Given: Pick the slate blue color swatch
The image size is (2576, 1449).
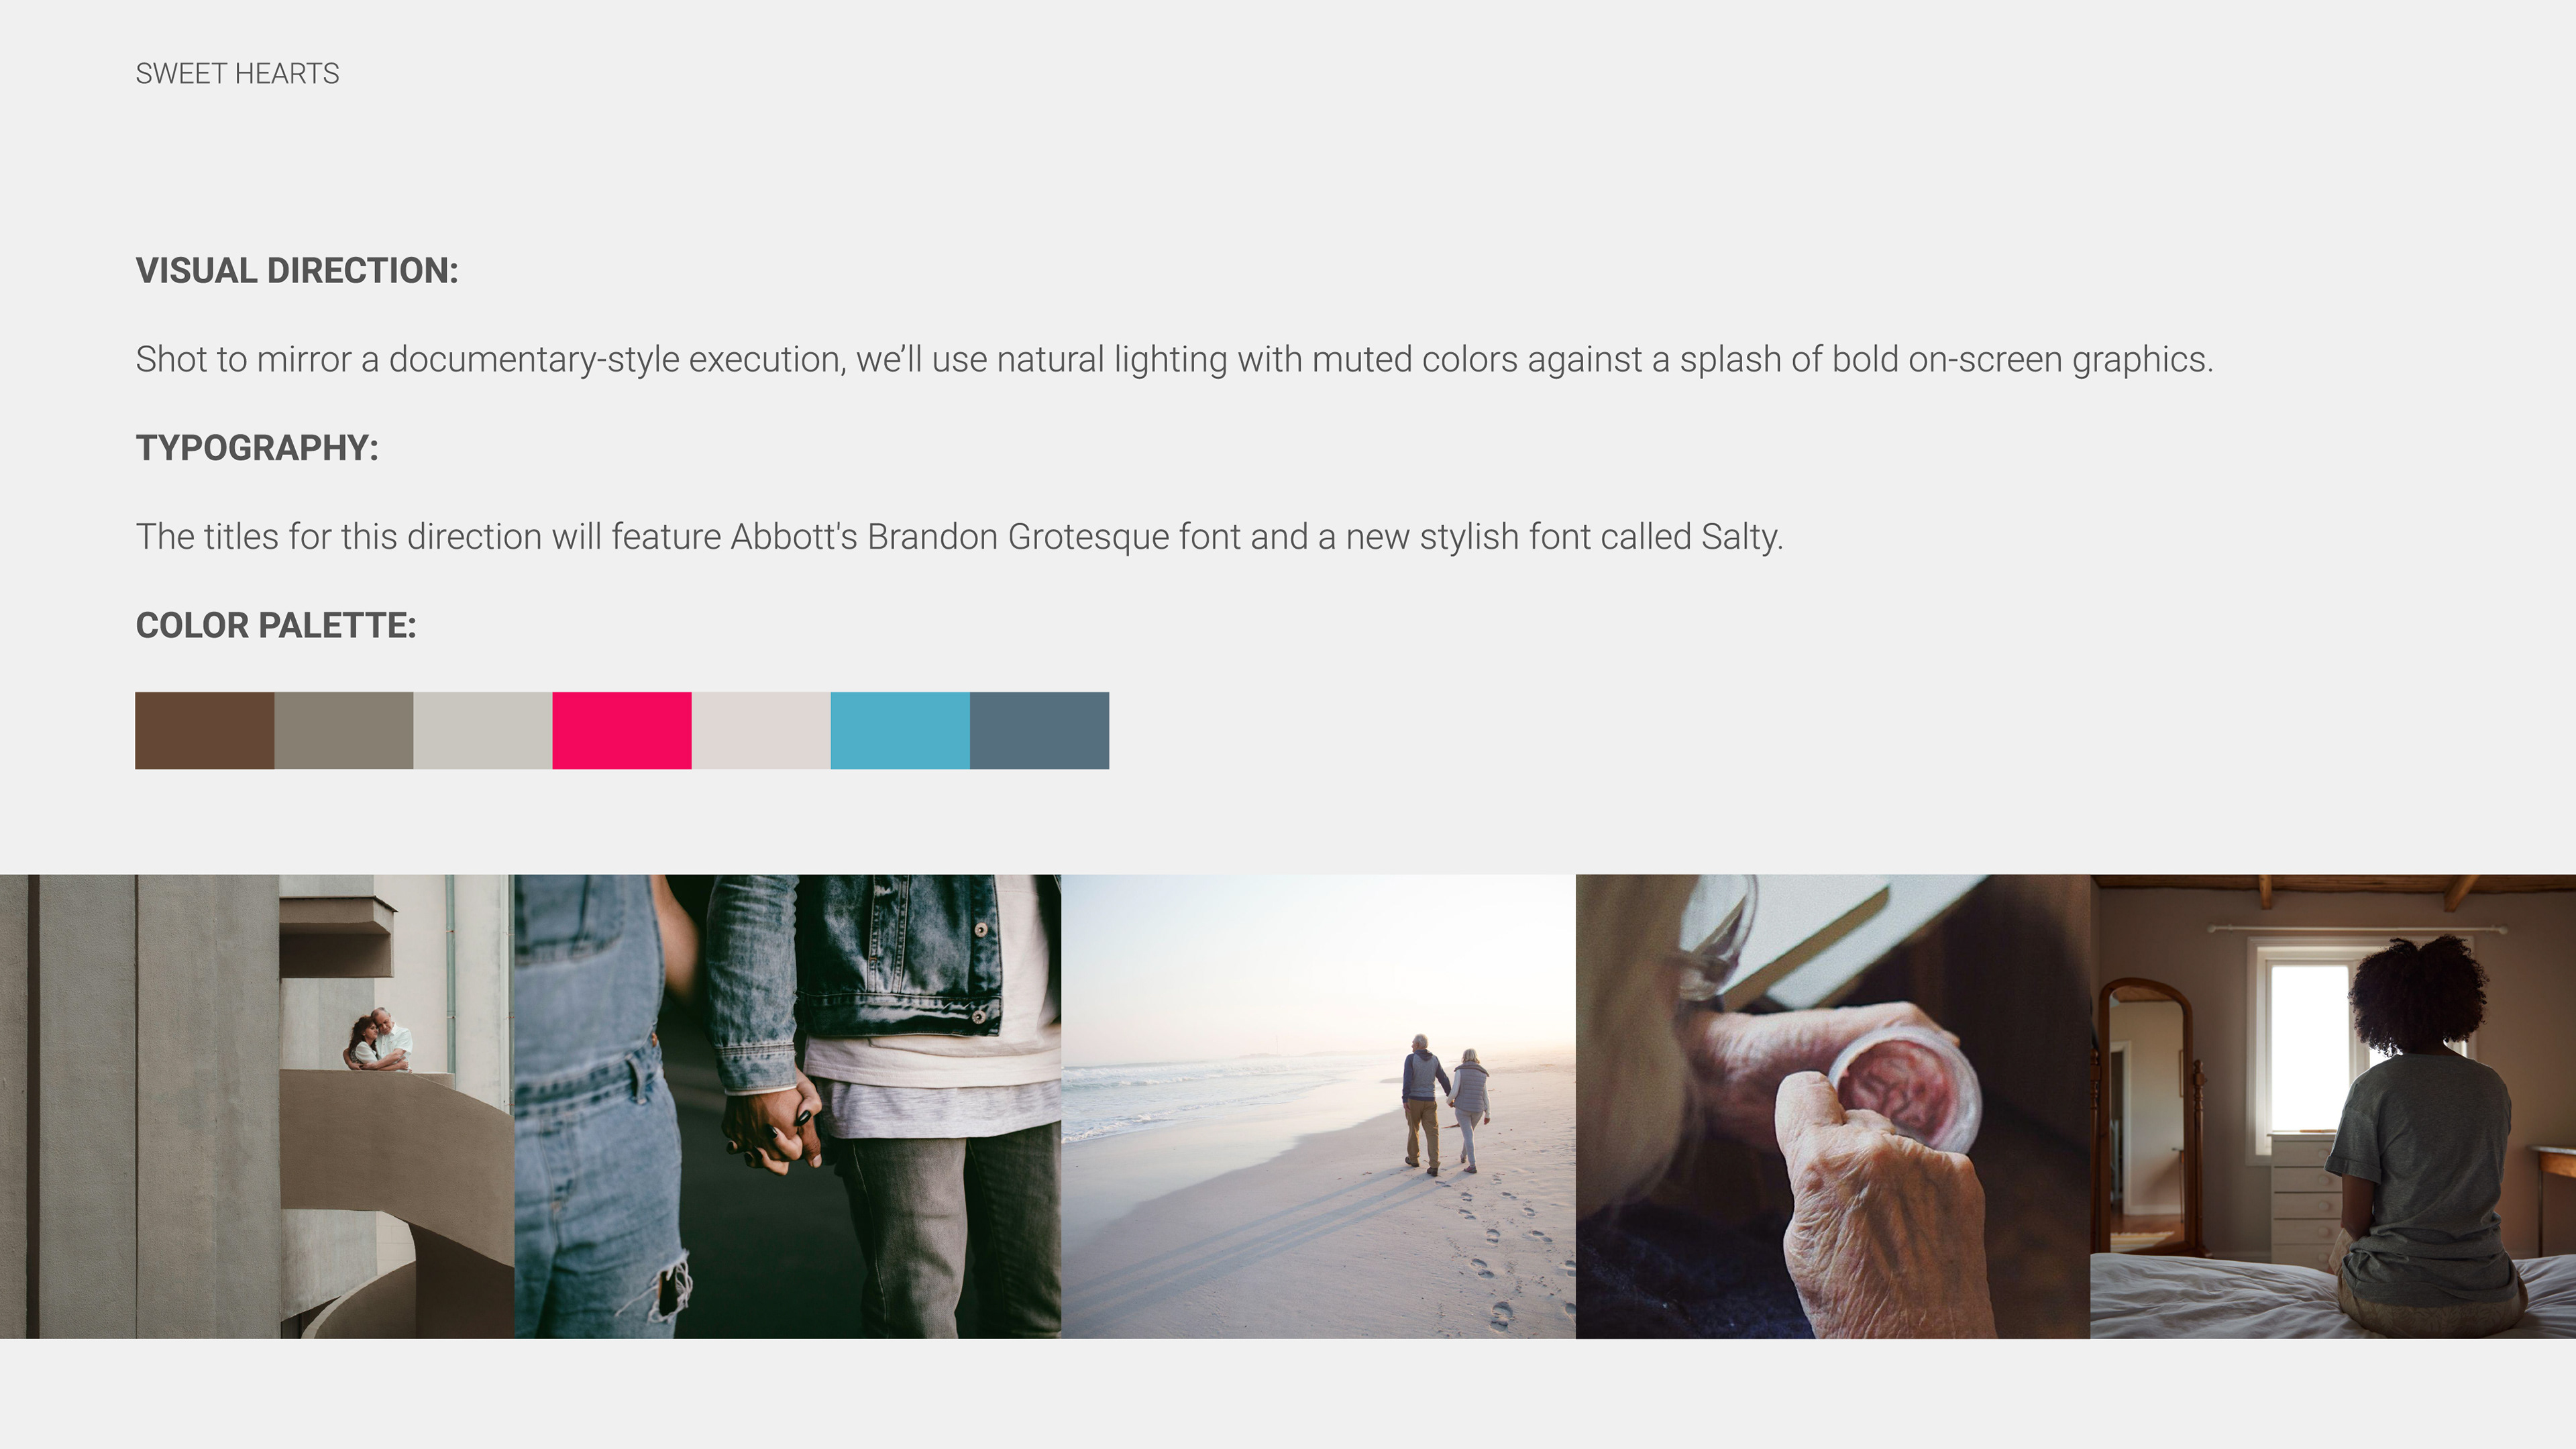Looking at the screenshot, I should pyautogui.click(x=1039, y=730).
